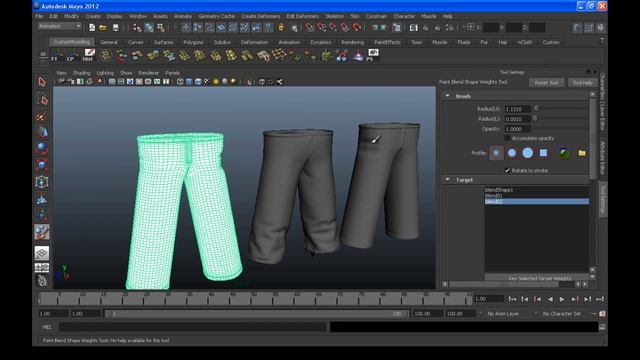
Task: Click the lock selection icon in status line
Action: click(x=281, y=27)
